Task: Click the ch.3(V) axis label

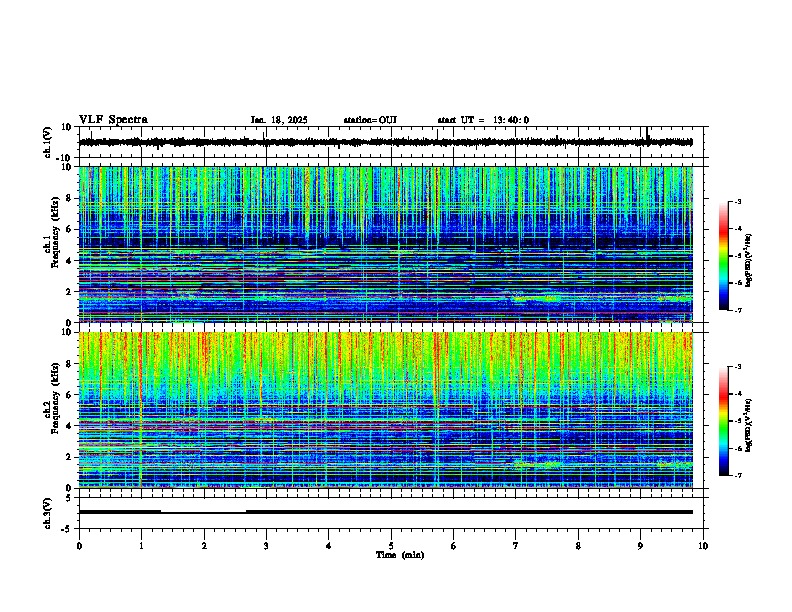Action: 48,513
